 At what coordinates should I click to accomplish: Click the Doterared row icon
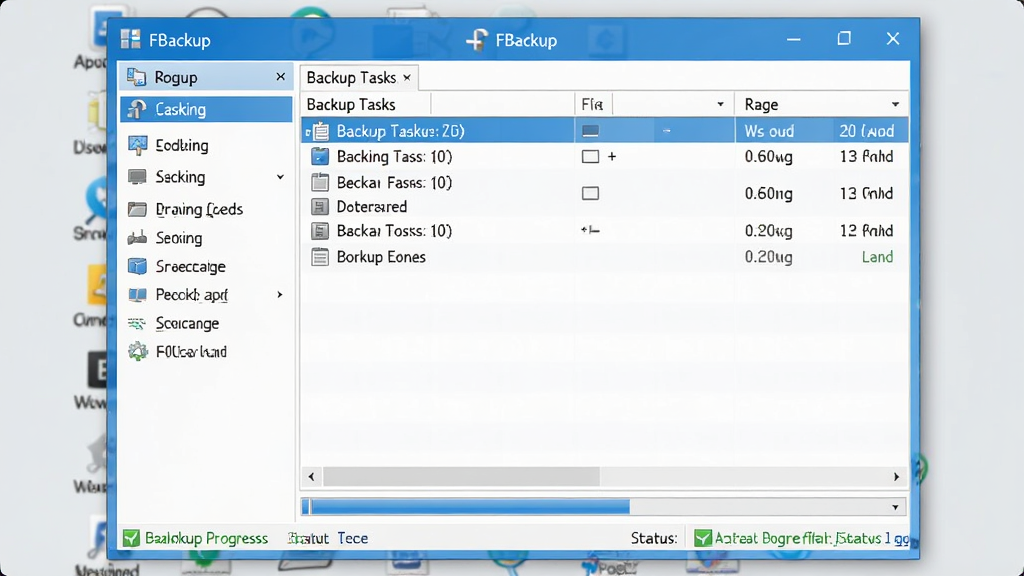point(320,207)
